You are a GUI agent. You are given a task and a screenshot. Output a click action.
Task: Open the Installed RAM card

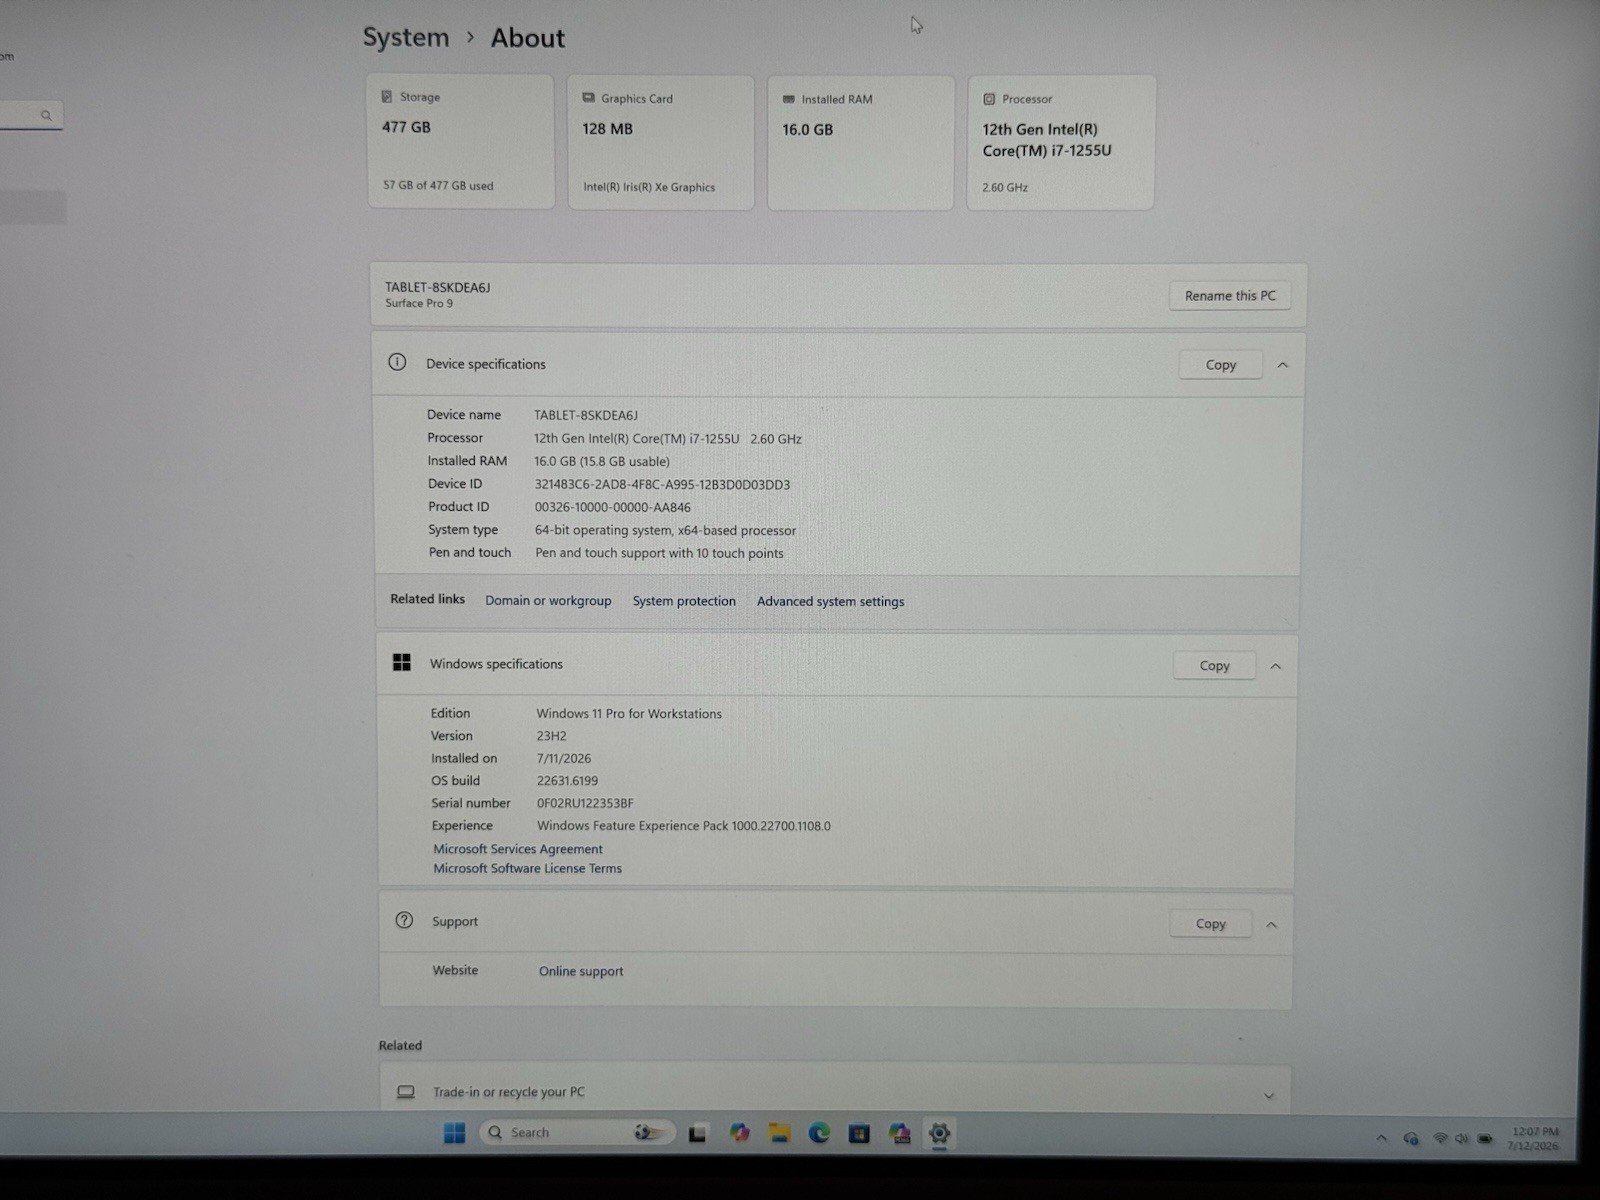[x=861, y=143]
